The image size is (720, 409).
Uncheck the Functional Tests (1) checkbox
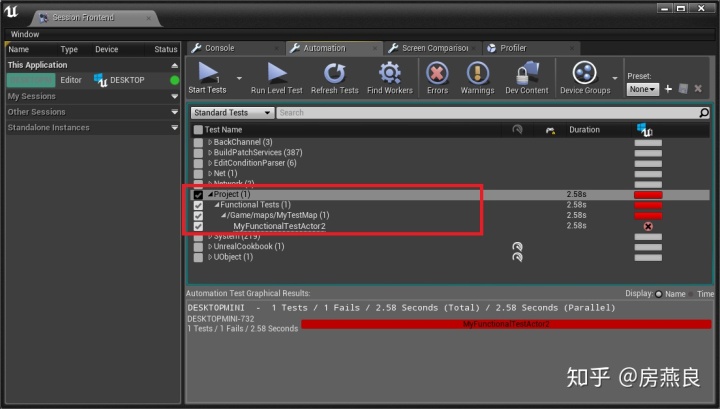point(198,205)
